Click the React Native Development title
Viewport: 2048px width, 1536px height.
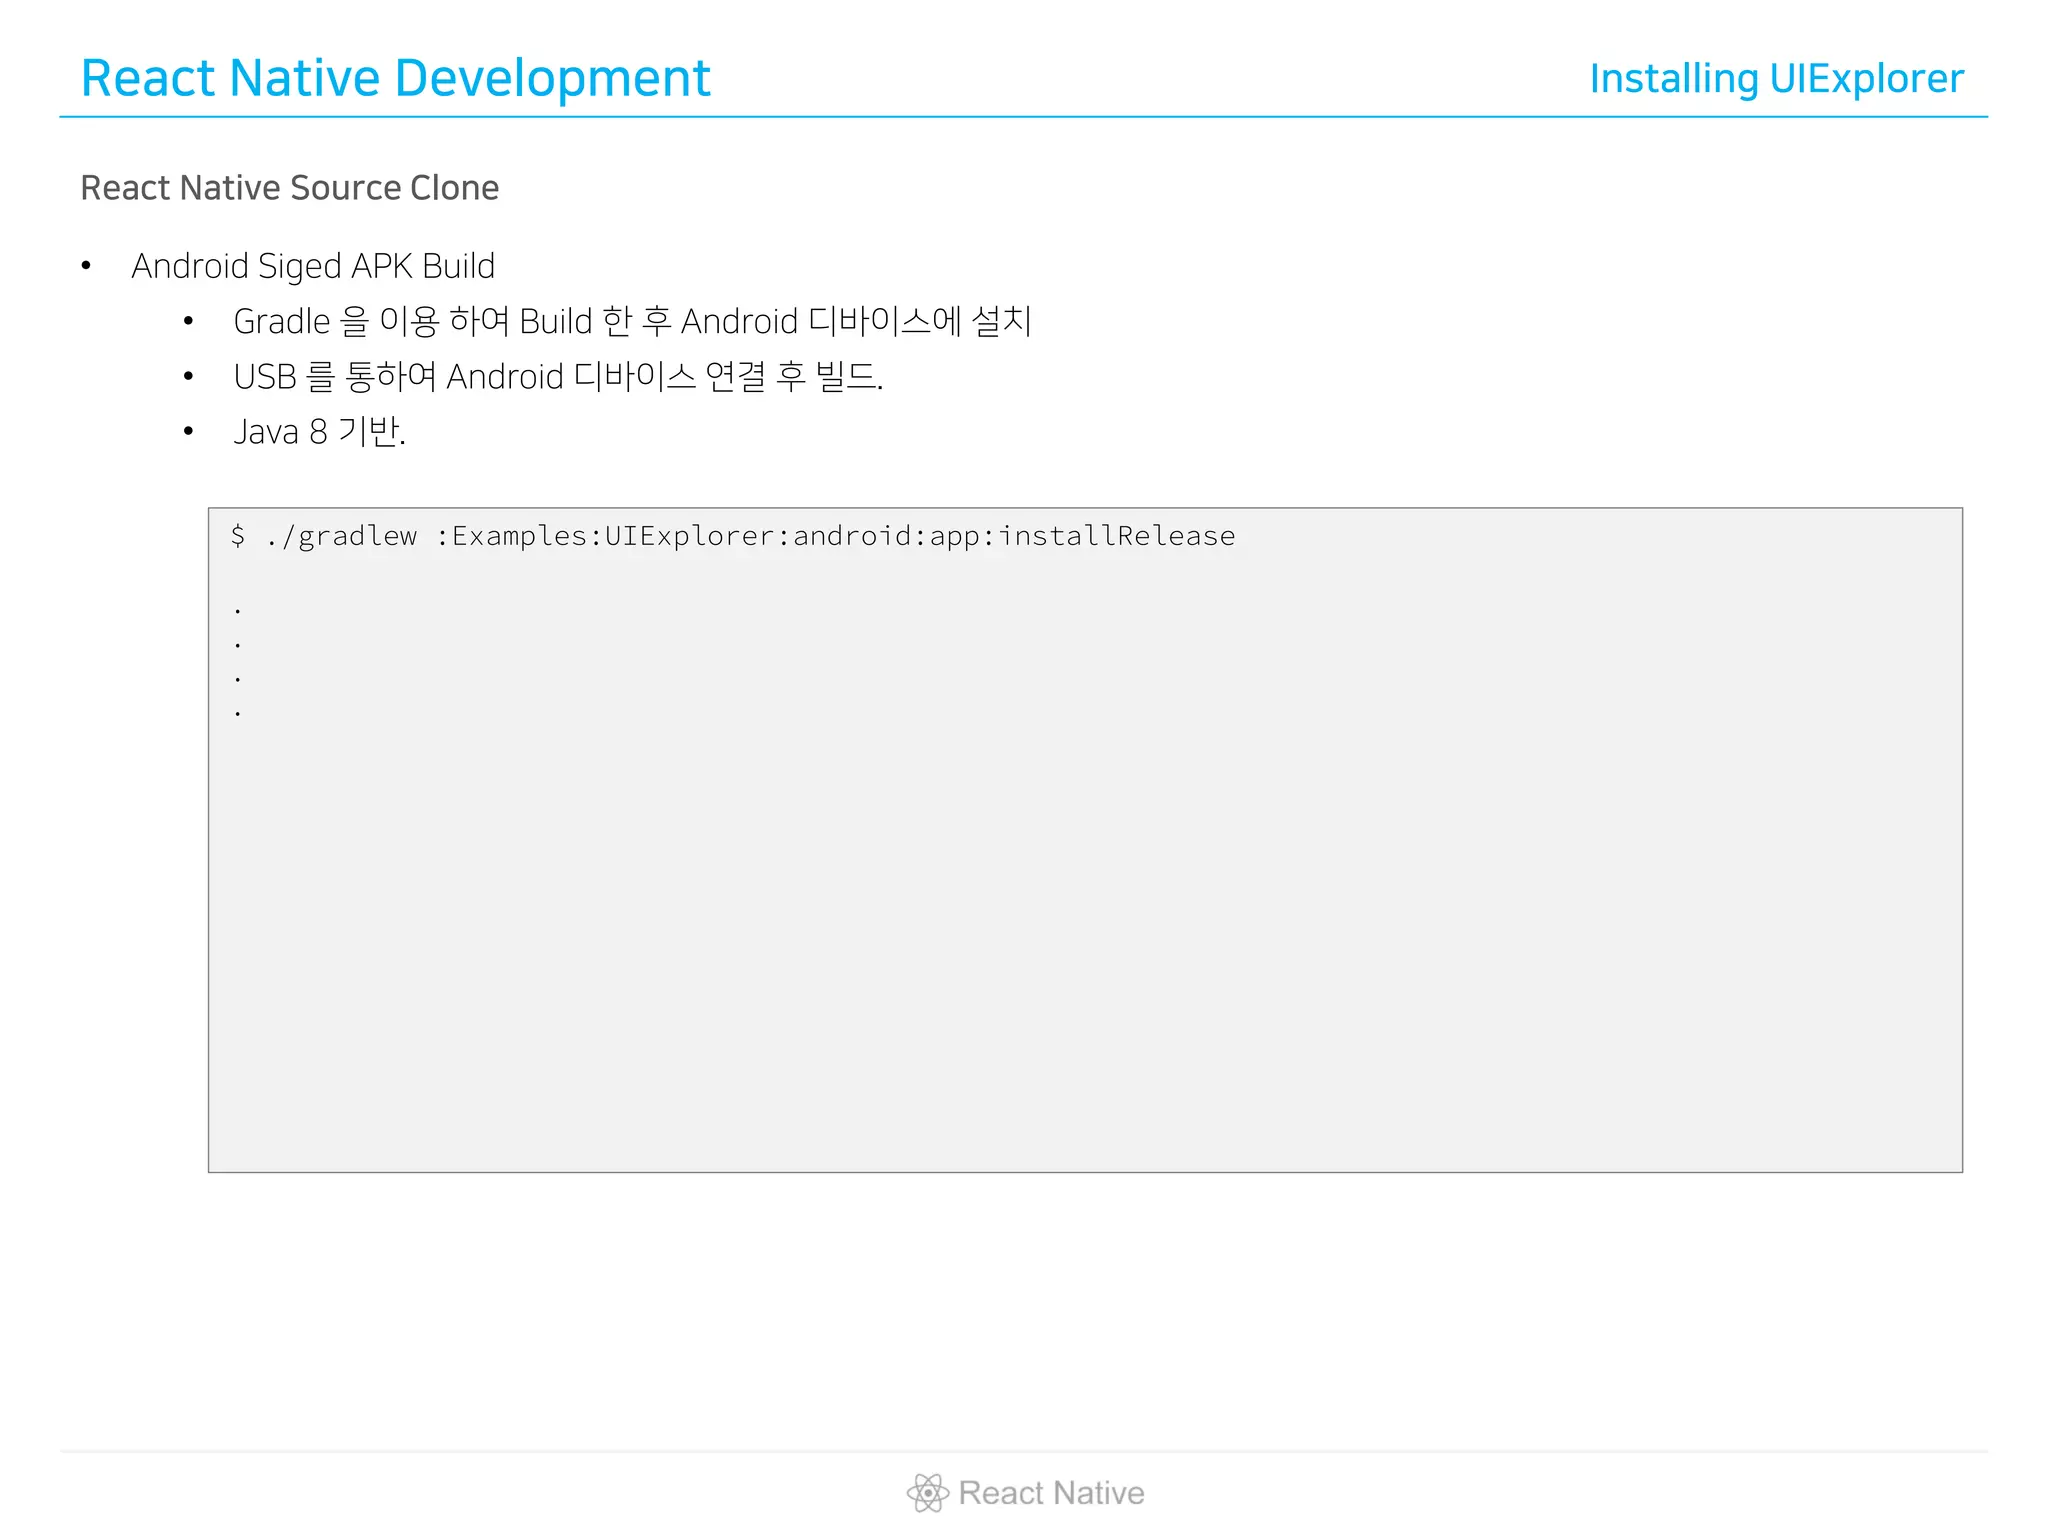click(x=395, y=78)
